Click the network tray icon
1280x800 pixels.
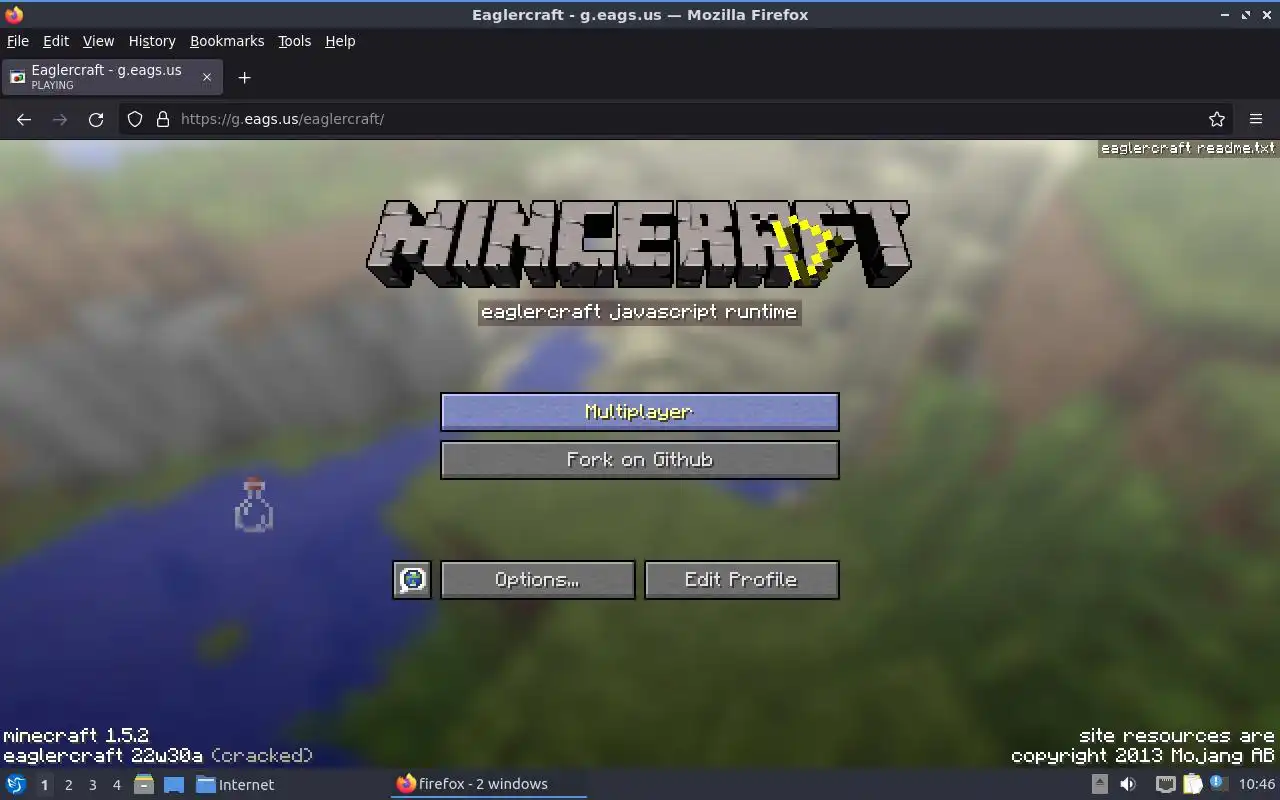coord(1165,785)
